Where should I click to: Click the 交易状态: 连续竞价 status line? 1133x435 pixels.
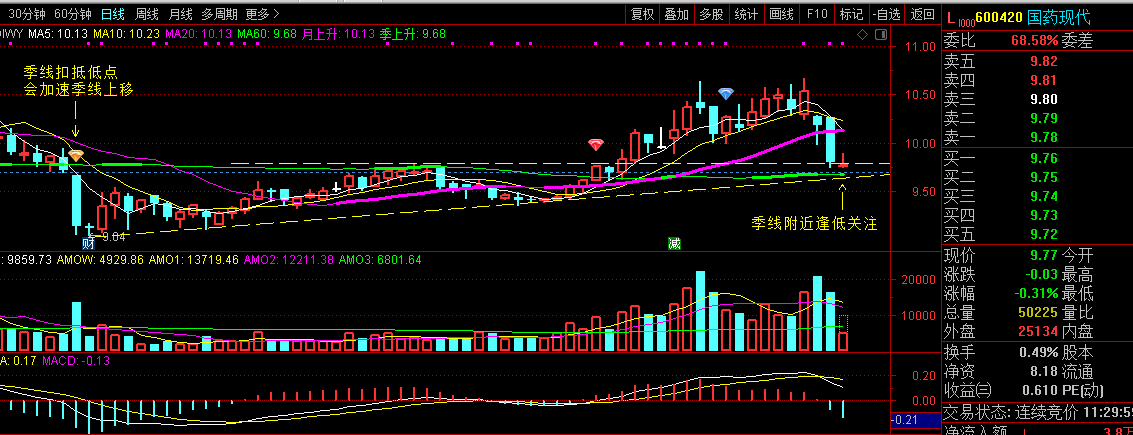click(1038, 413)
